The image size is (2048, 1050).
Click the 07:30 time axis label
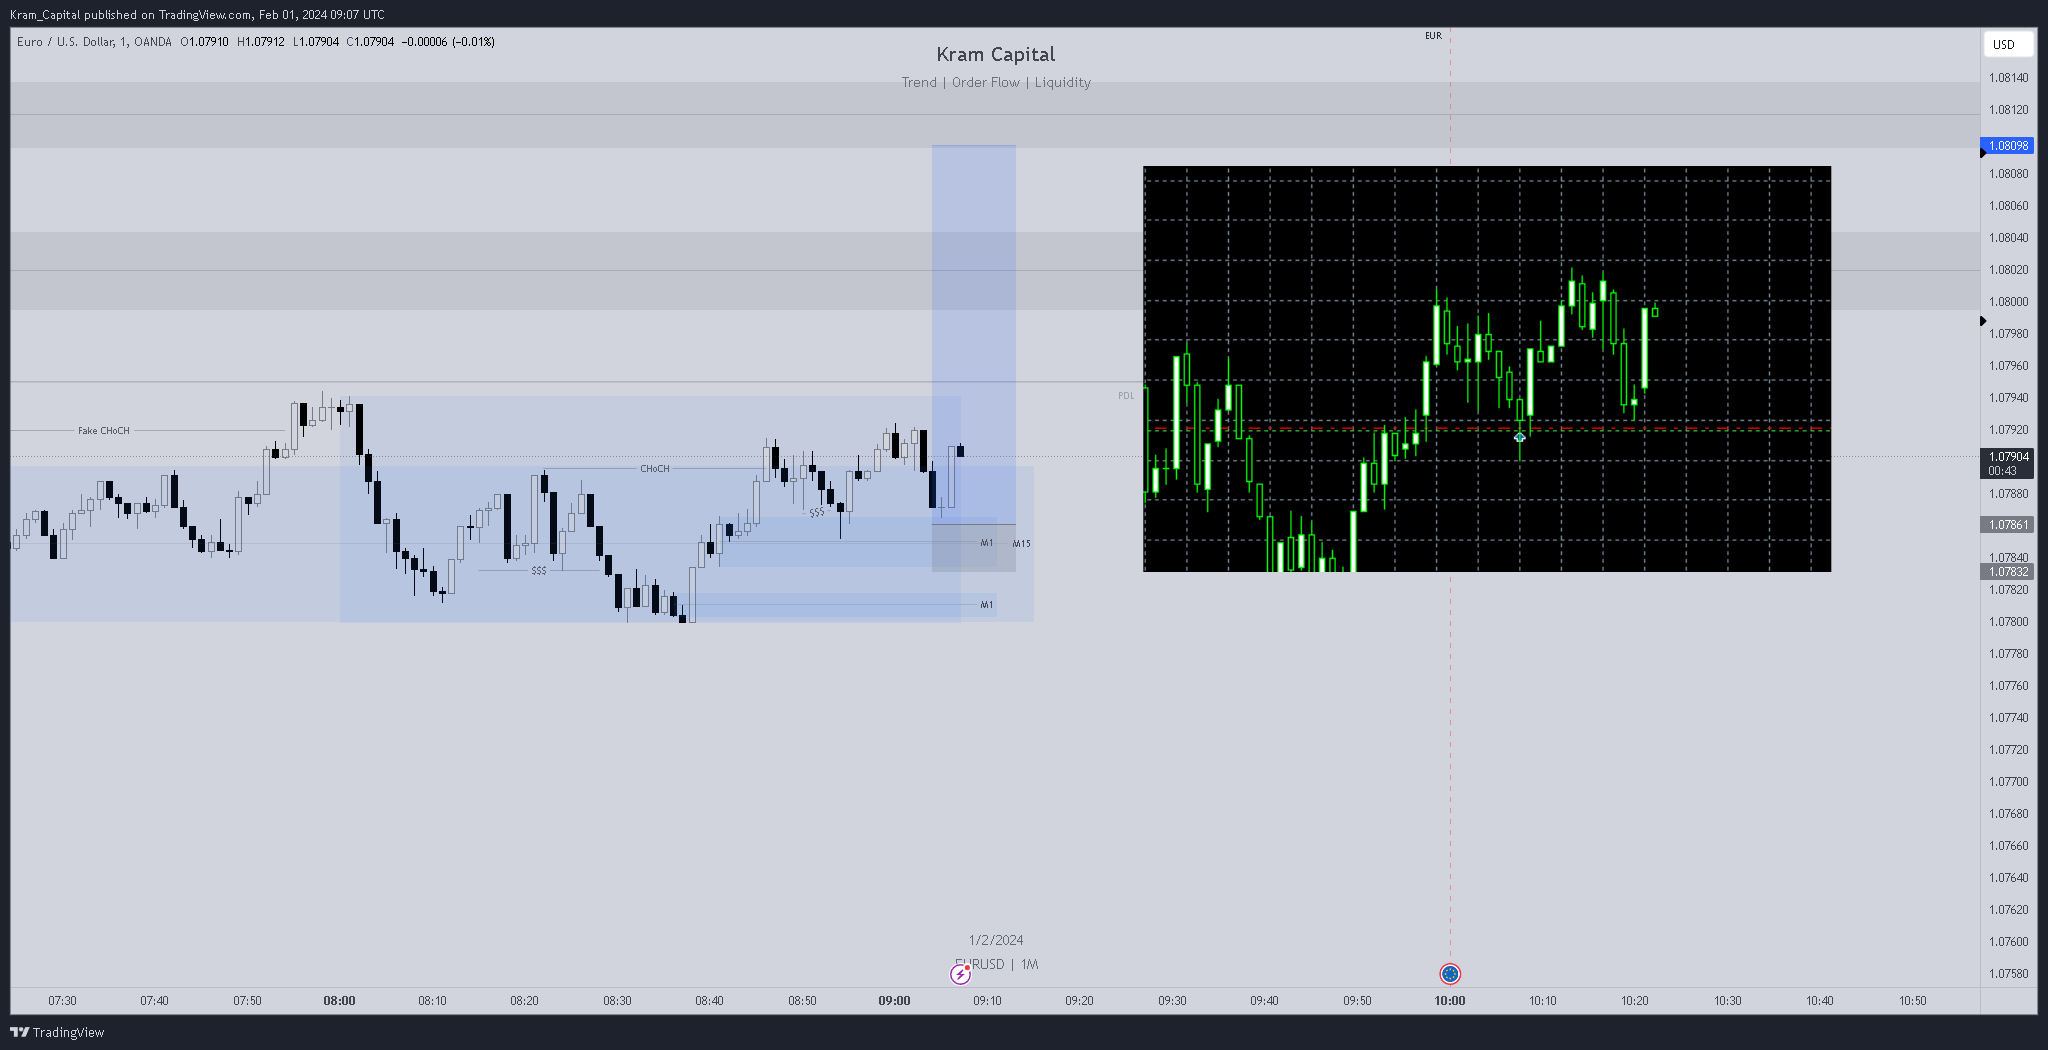coord(62,1000)
